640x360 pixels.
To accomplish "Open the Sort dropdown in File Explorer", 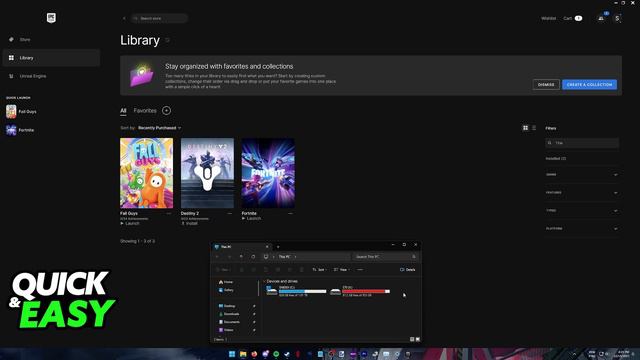I will coord(320,270).
